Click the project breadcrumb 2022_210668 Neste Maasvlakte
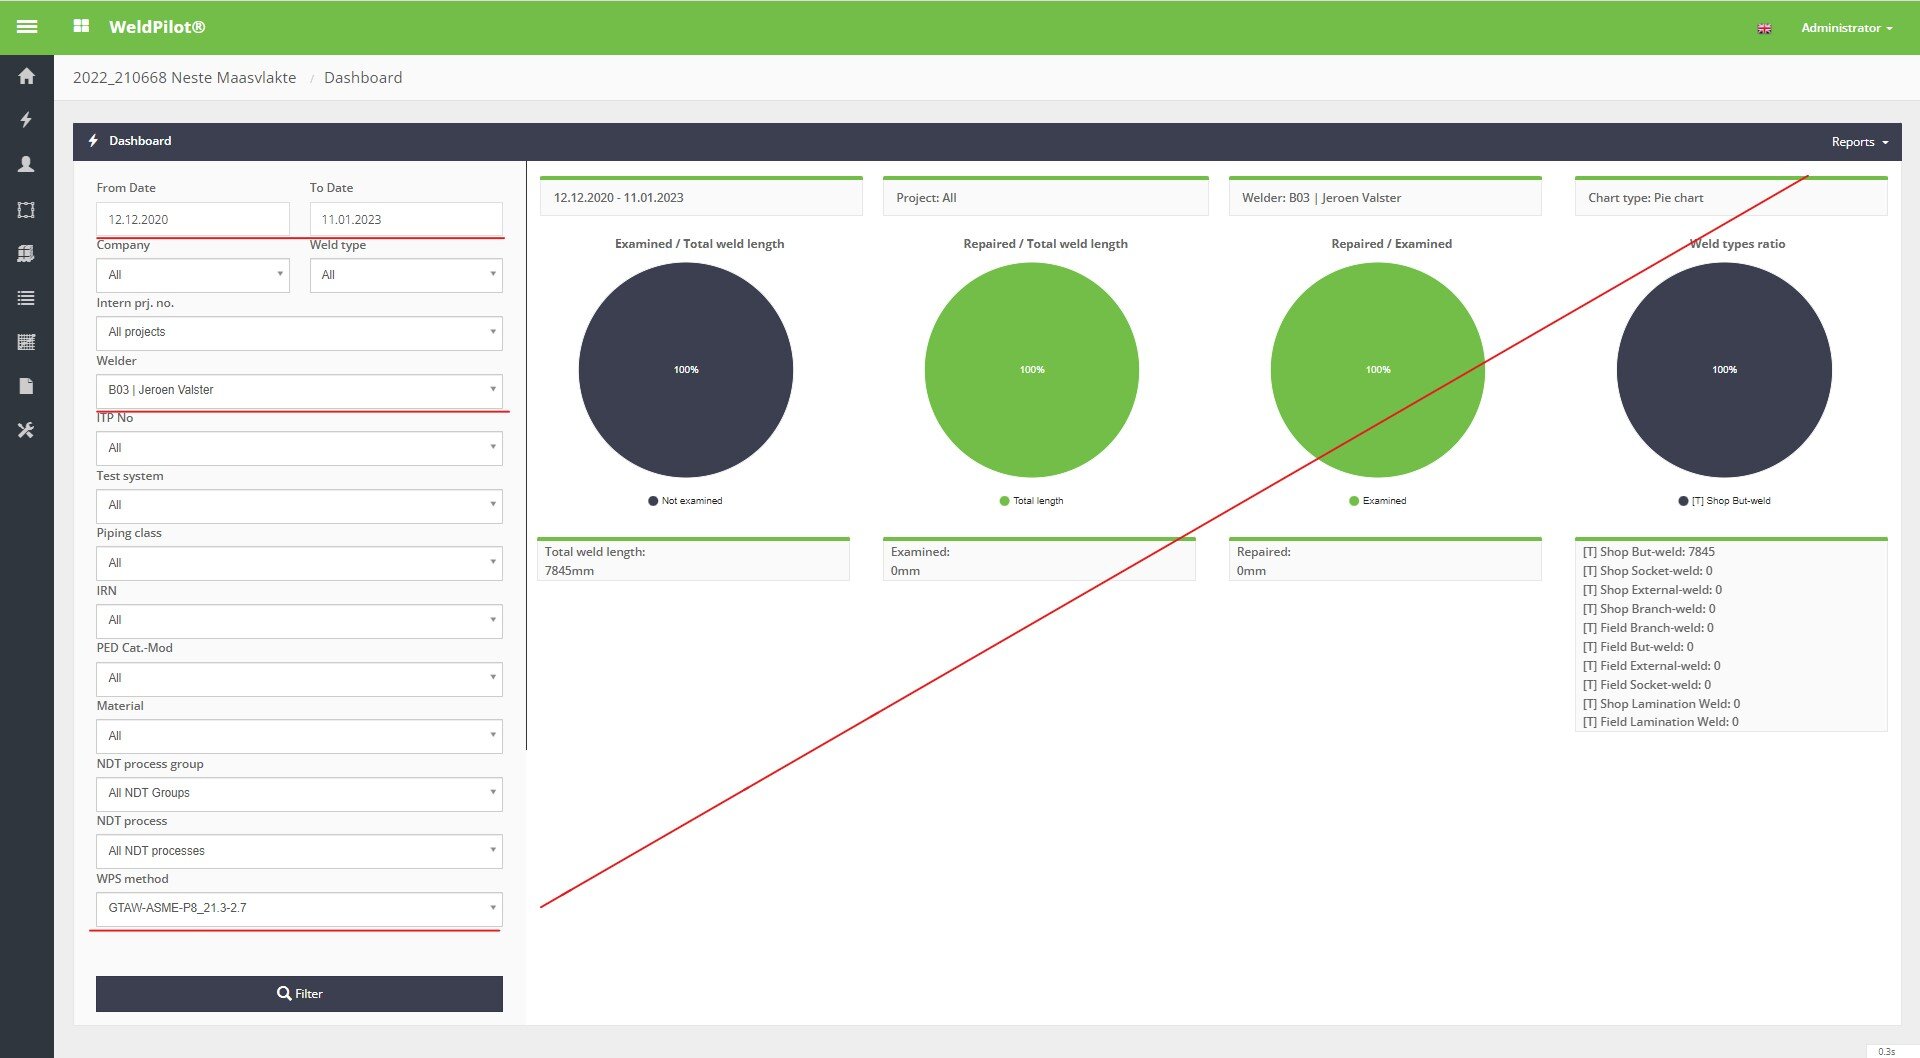The height and width of the screenshot is (1058, 1920). (184, 78)
